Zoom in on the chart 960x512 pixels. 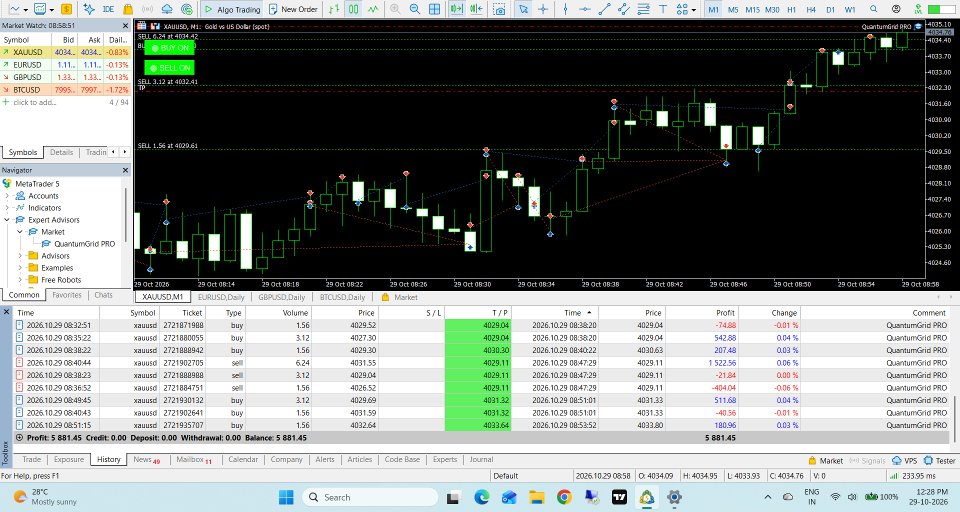(396, 9)
